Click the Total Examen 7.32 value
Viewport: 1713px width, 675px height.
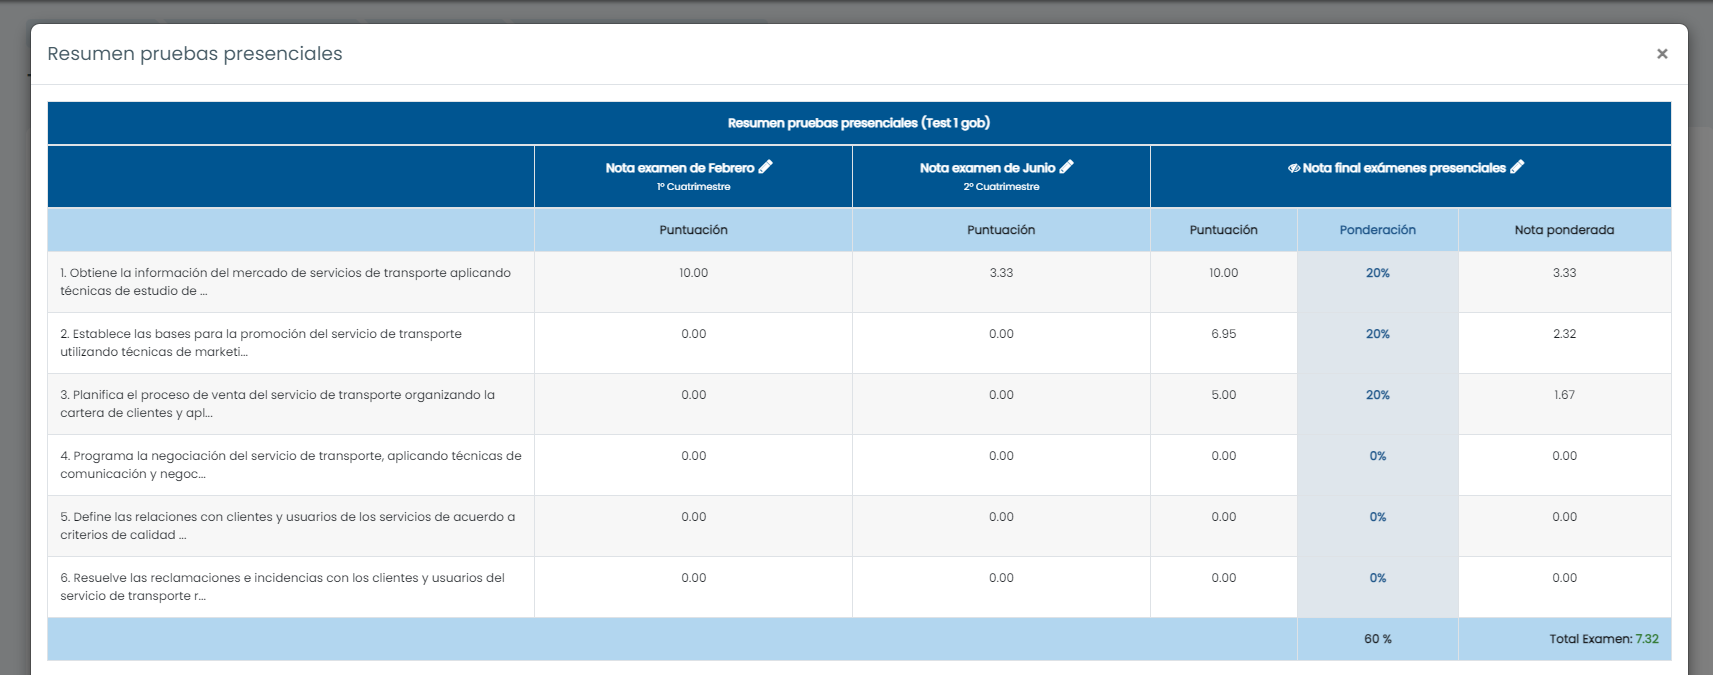1647,639
